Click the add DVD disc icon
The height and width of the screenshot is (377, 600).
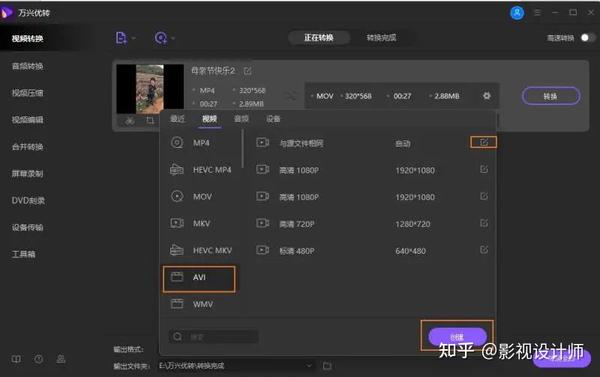(x=161, y=38)
